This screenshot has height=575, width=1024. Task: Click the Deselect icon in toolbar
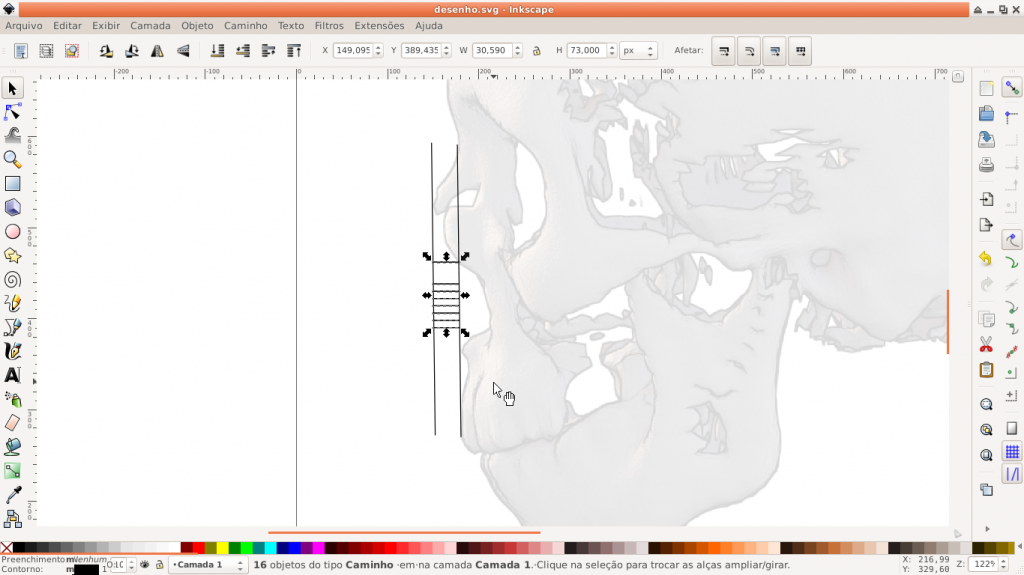[x=72, y=51]
